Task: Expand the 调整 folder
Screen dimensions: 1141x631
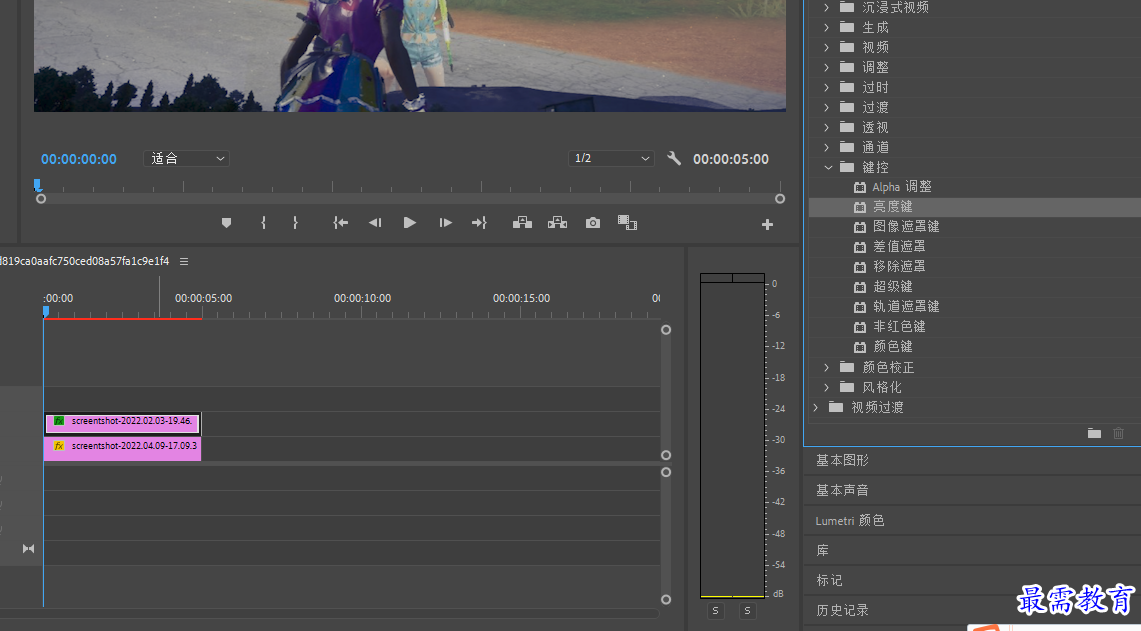Action: click(827, 67)
